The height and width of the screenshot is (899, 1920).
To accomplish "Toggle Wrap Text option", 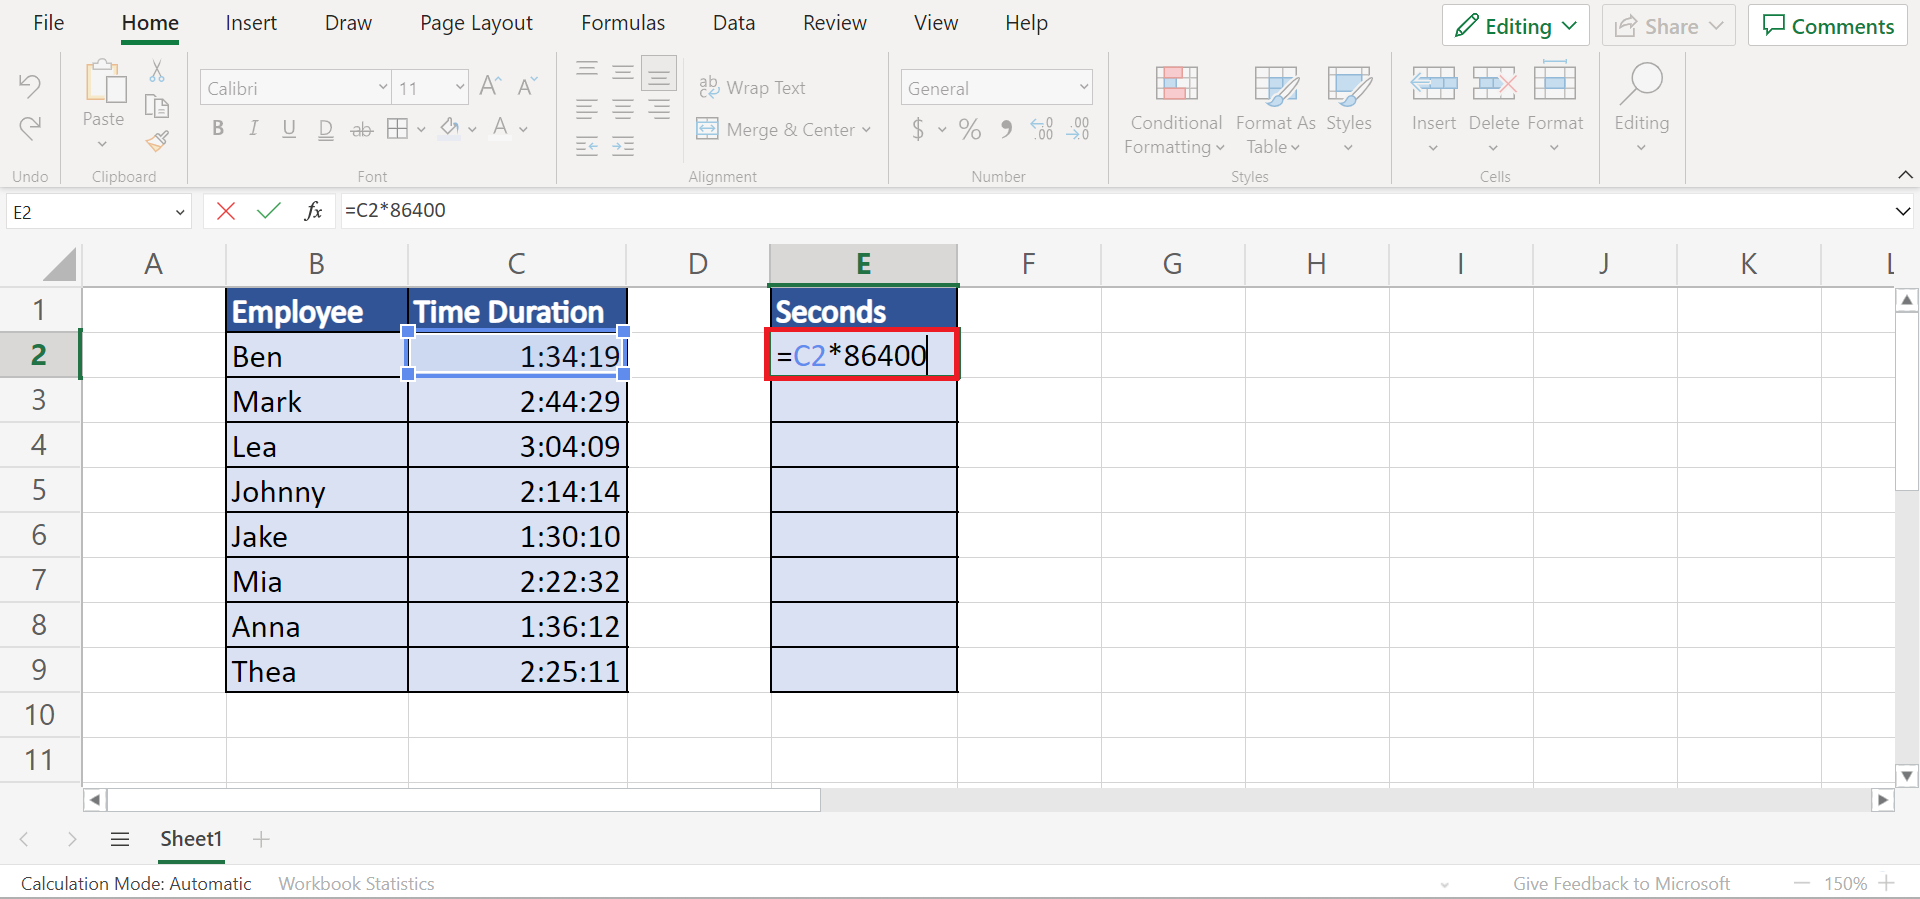I will [x=752, y=88].
